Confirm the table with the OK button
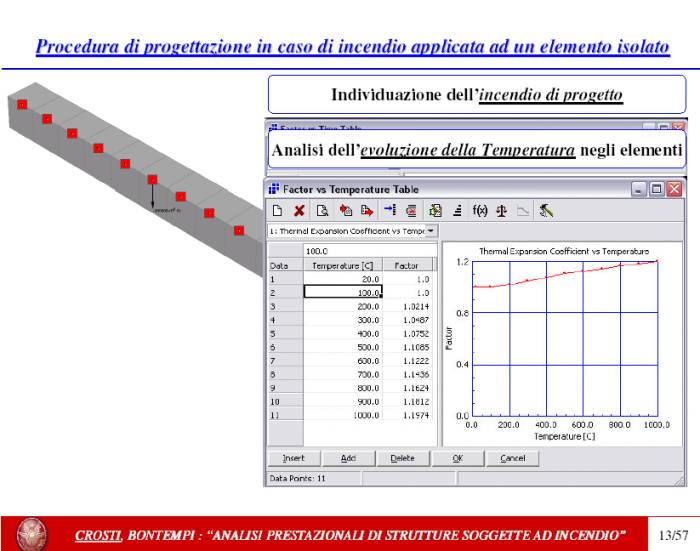 tap(457, 457)
